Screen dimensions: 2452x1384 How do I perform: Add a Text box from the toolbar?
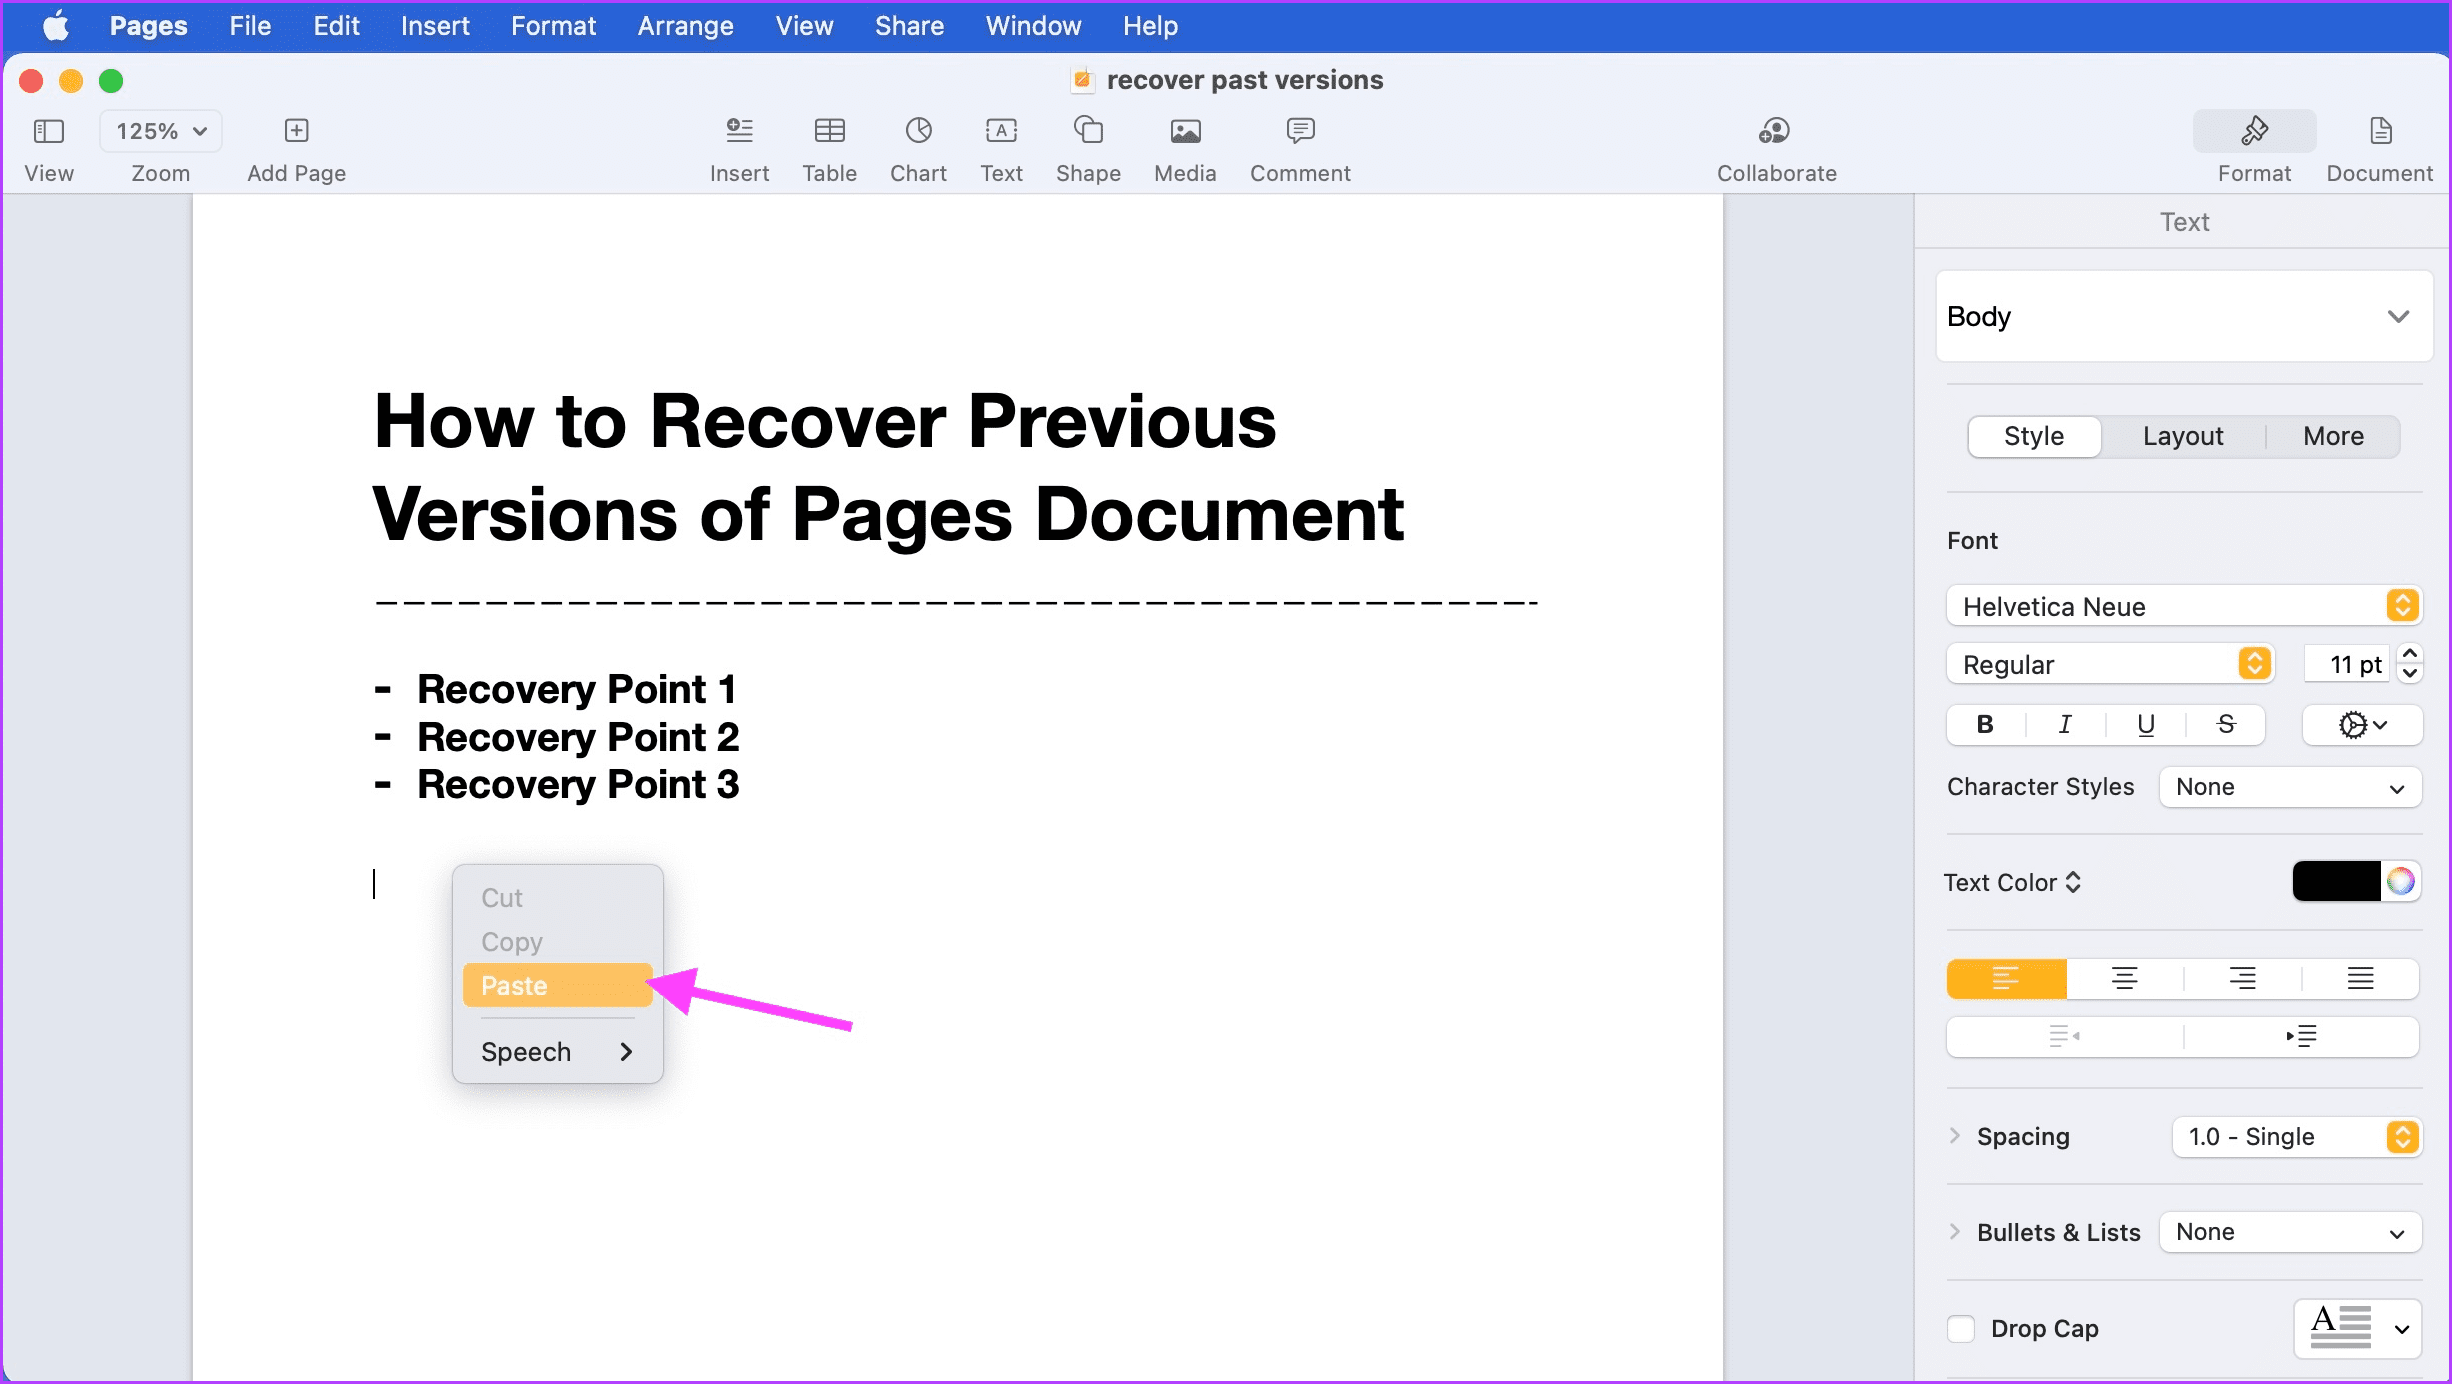(1001, 131)
